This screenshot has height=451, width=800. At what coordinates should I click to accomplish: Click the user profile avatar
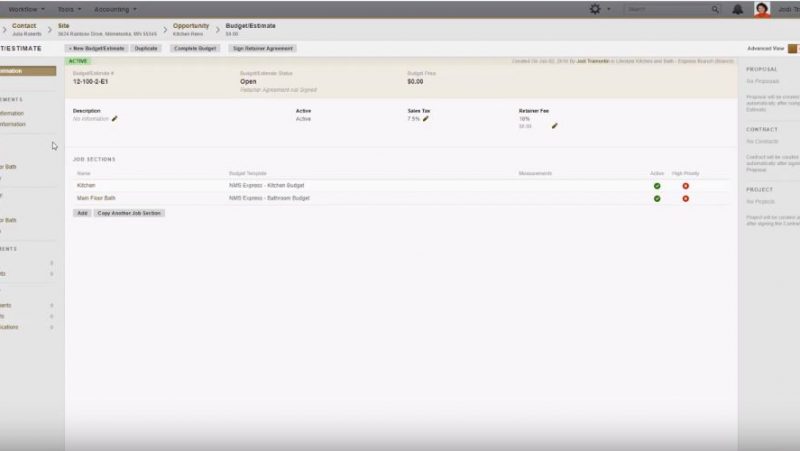coord(762,9)
